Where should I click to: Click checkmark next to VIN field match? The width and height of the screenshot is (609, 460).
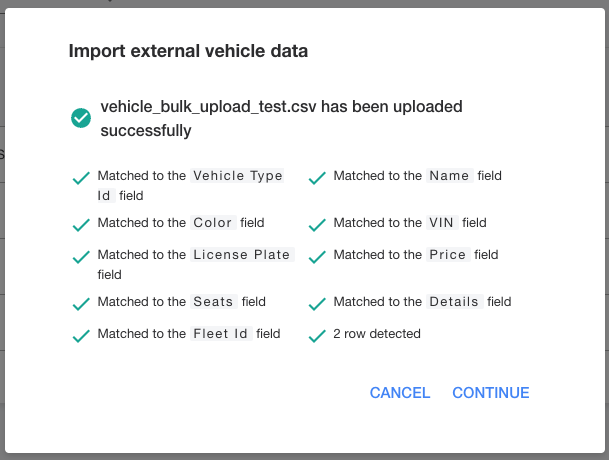click(x=317, y=225)
